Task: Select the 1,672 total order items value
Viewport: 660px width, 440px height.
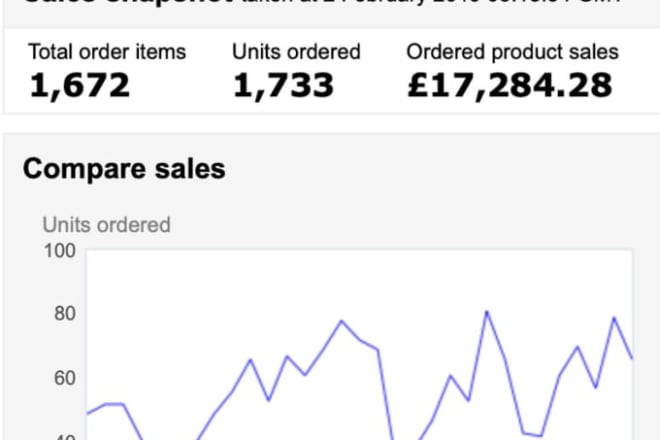Action: tap(80, 85)
